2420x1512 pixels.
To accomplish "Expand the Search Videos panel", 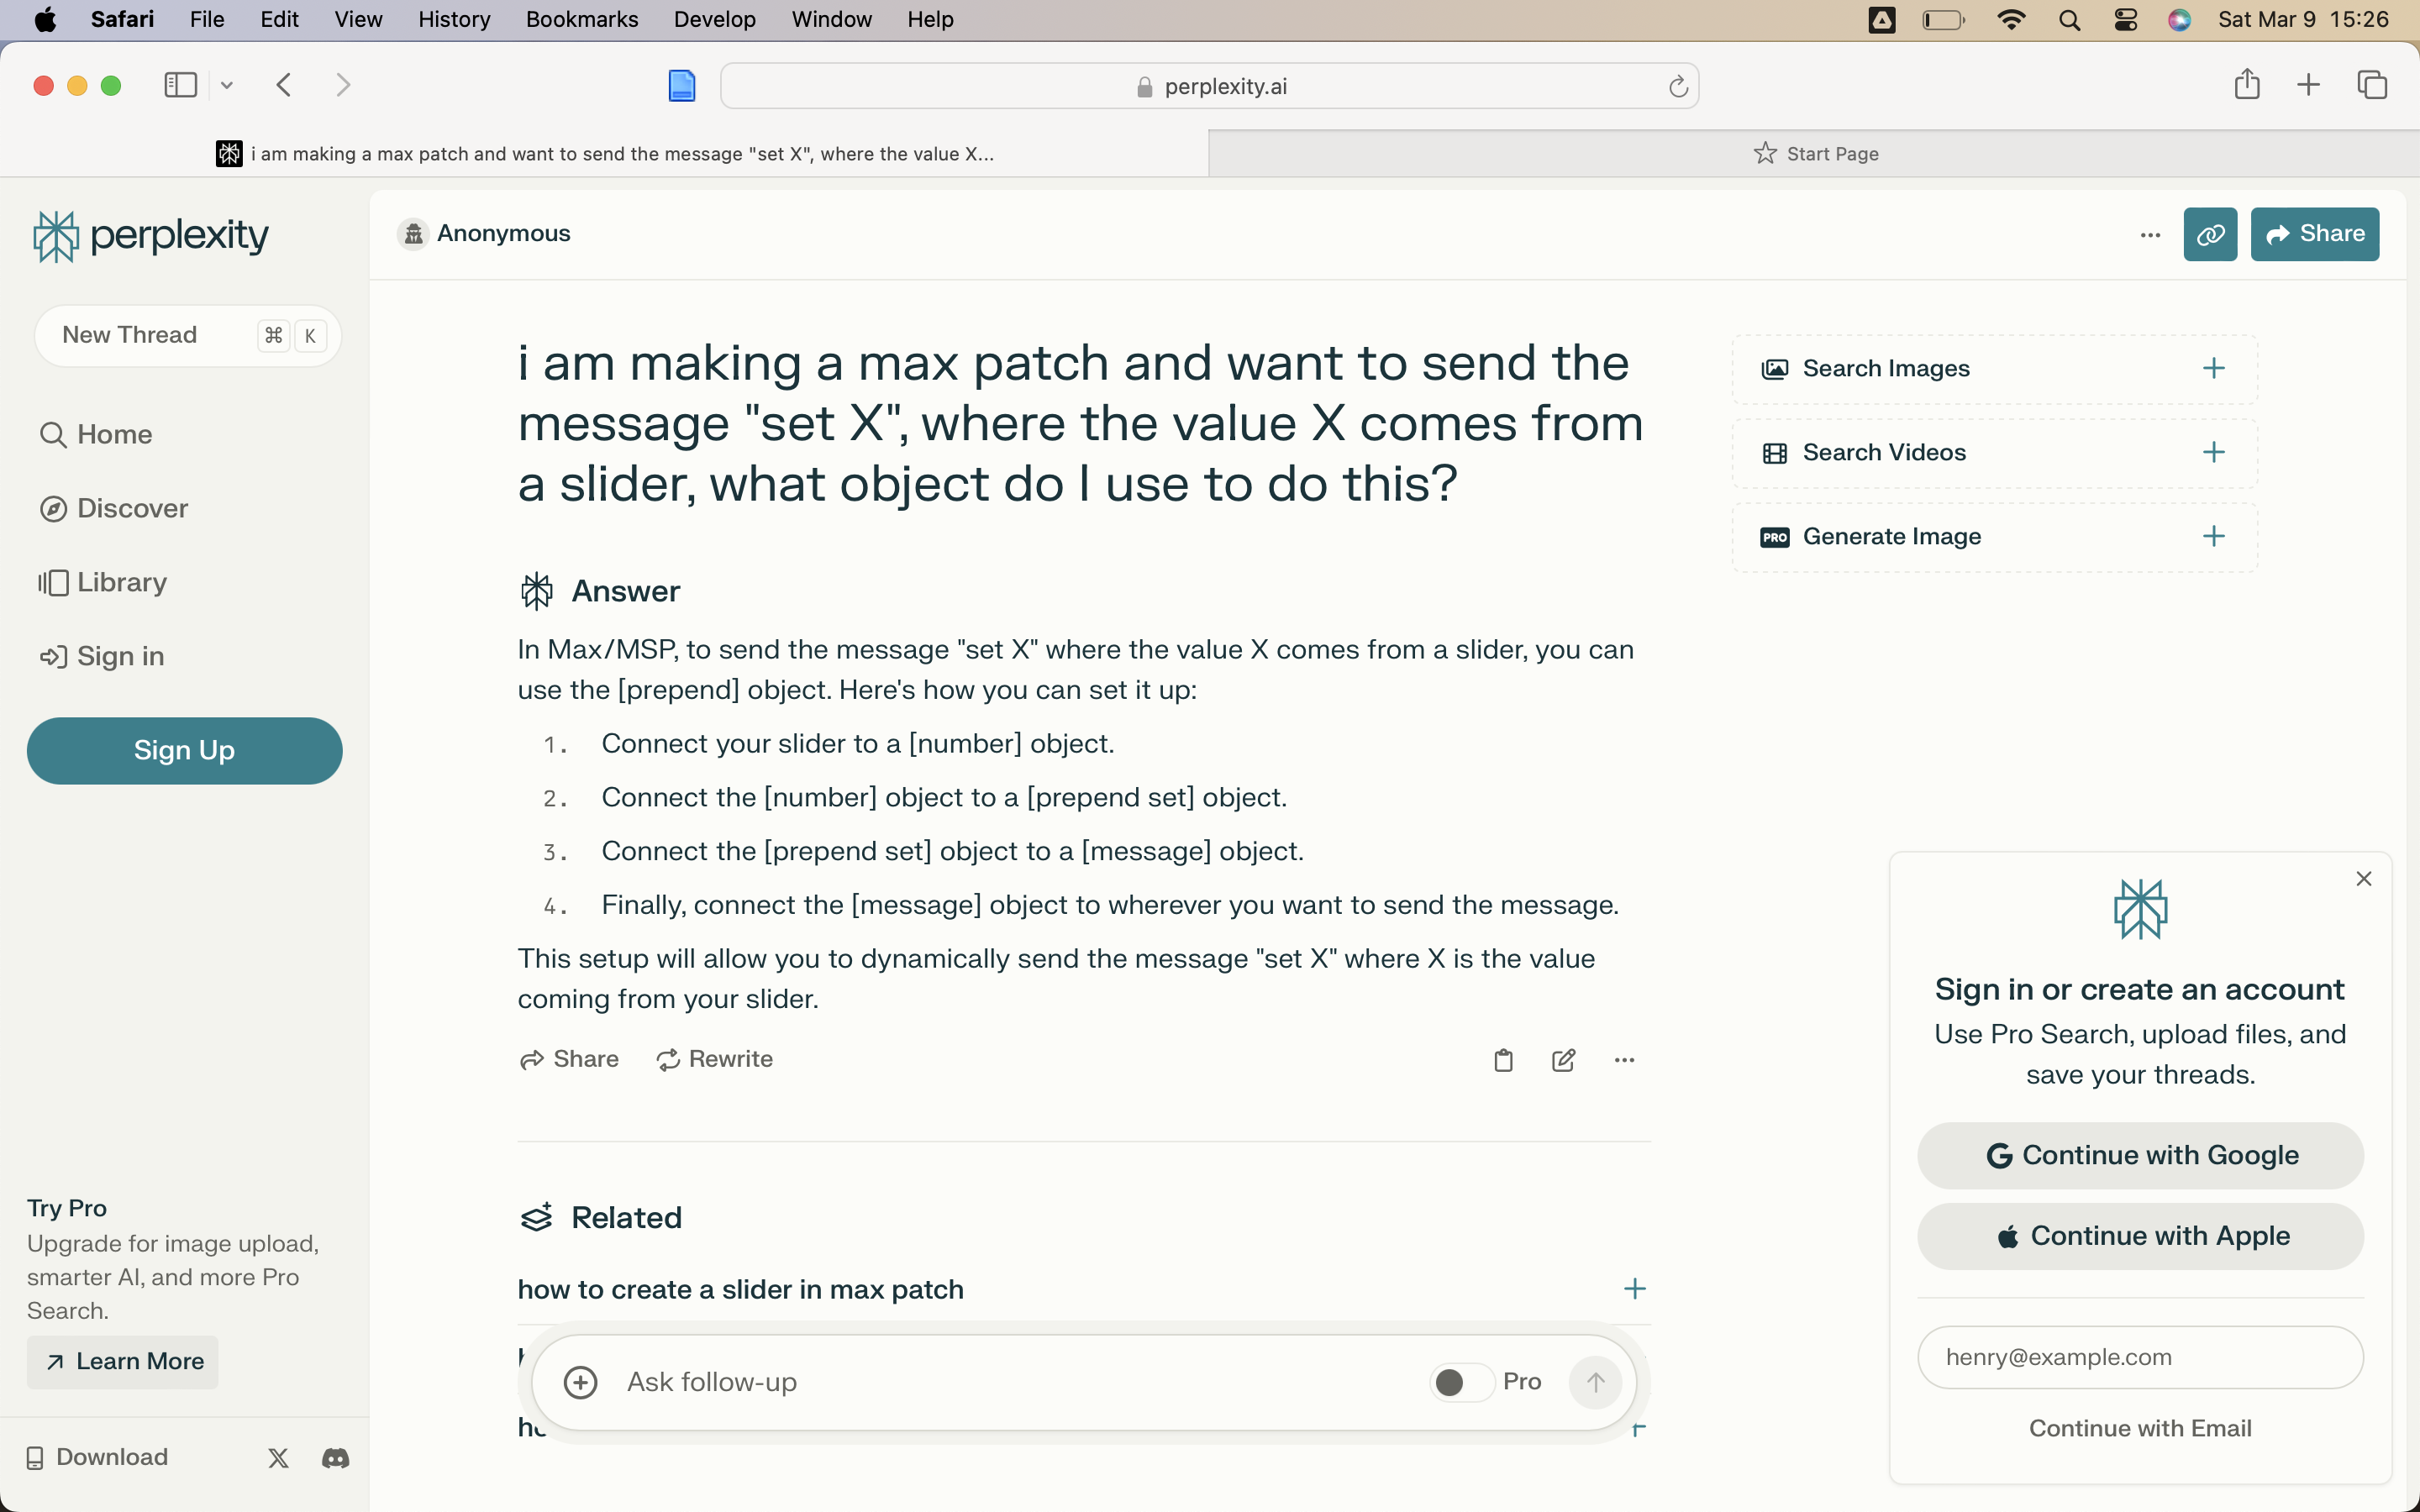I will [x=2213, y=453].
